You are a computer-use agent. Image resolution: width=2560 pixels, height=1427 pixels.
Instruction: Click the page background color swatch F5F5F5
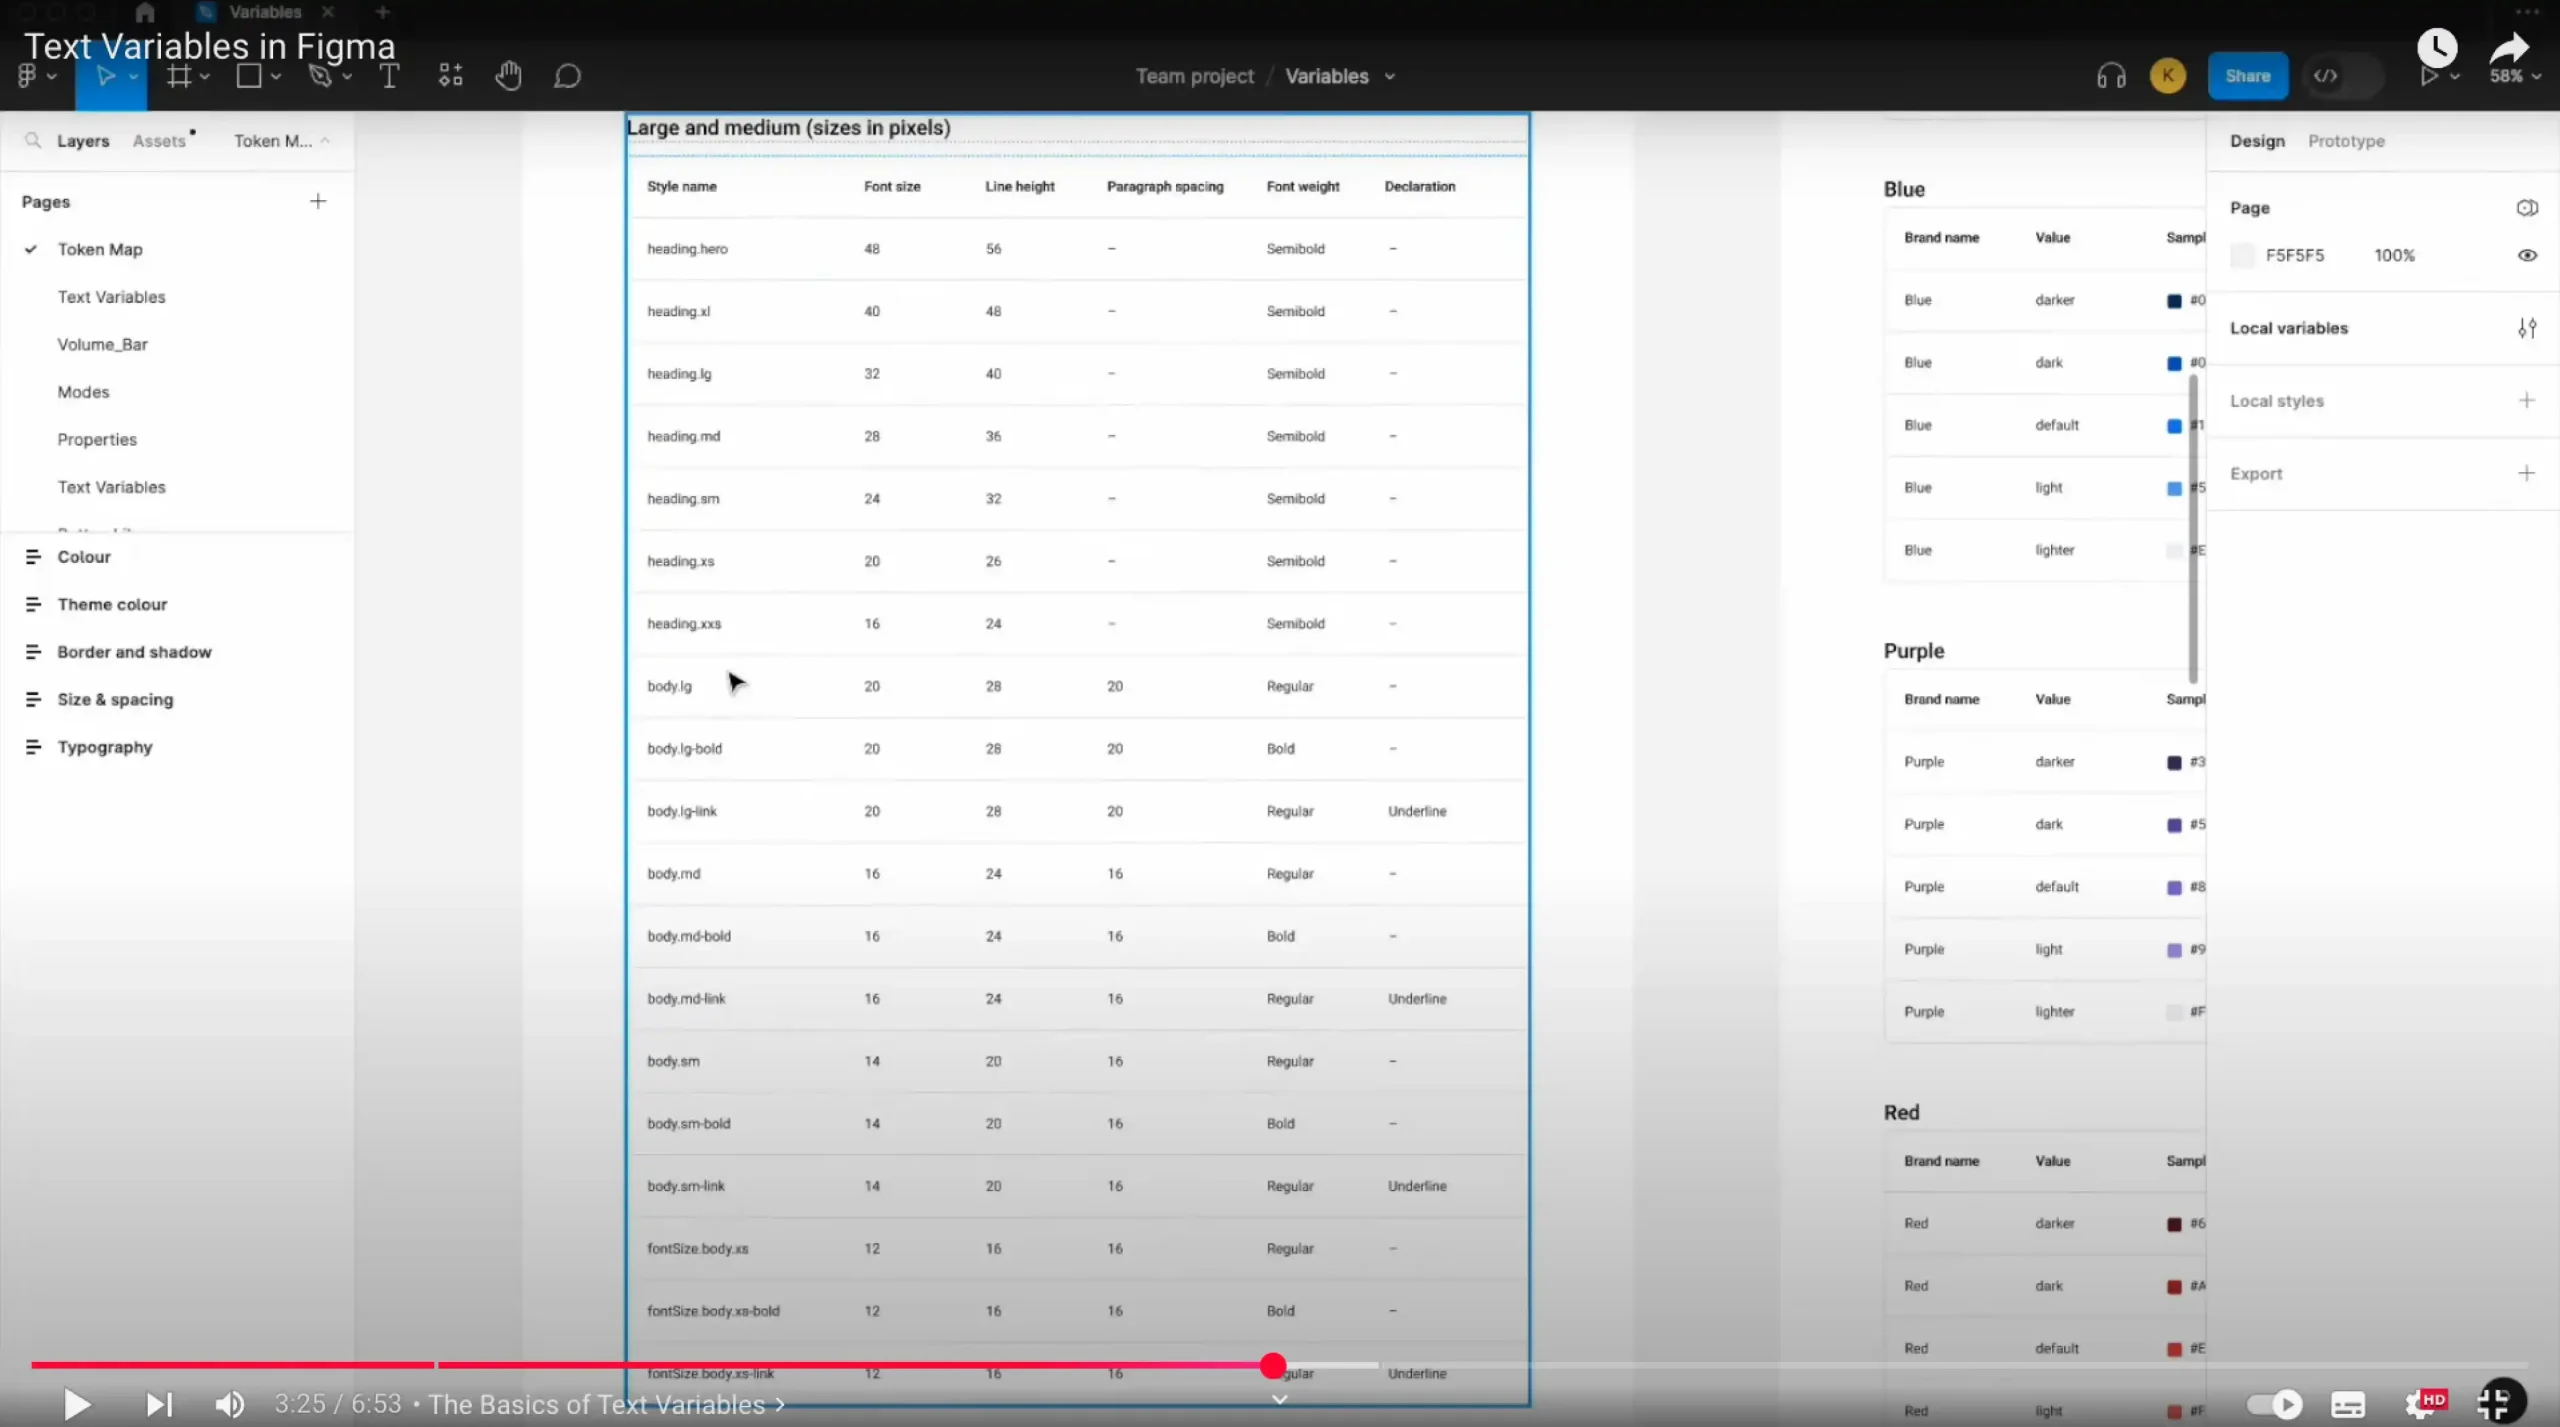coord(2242,256)
